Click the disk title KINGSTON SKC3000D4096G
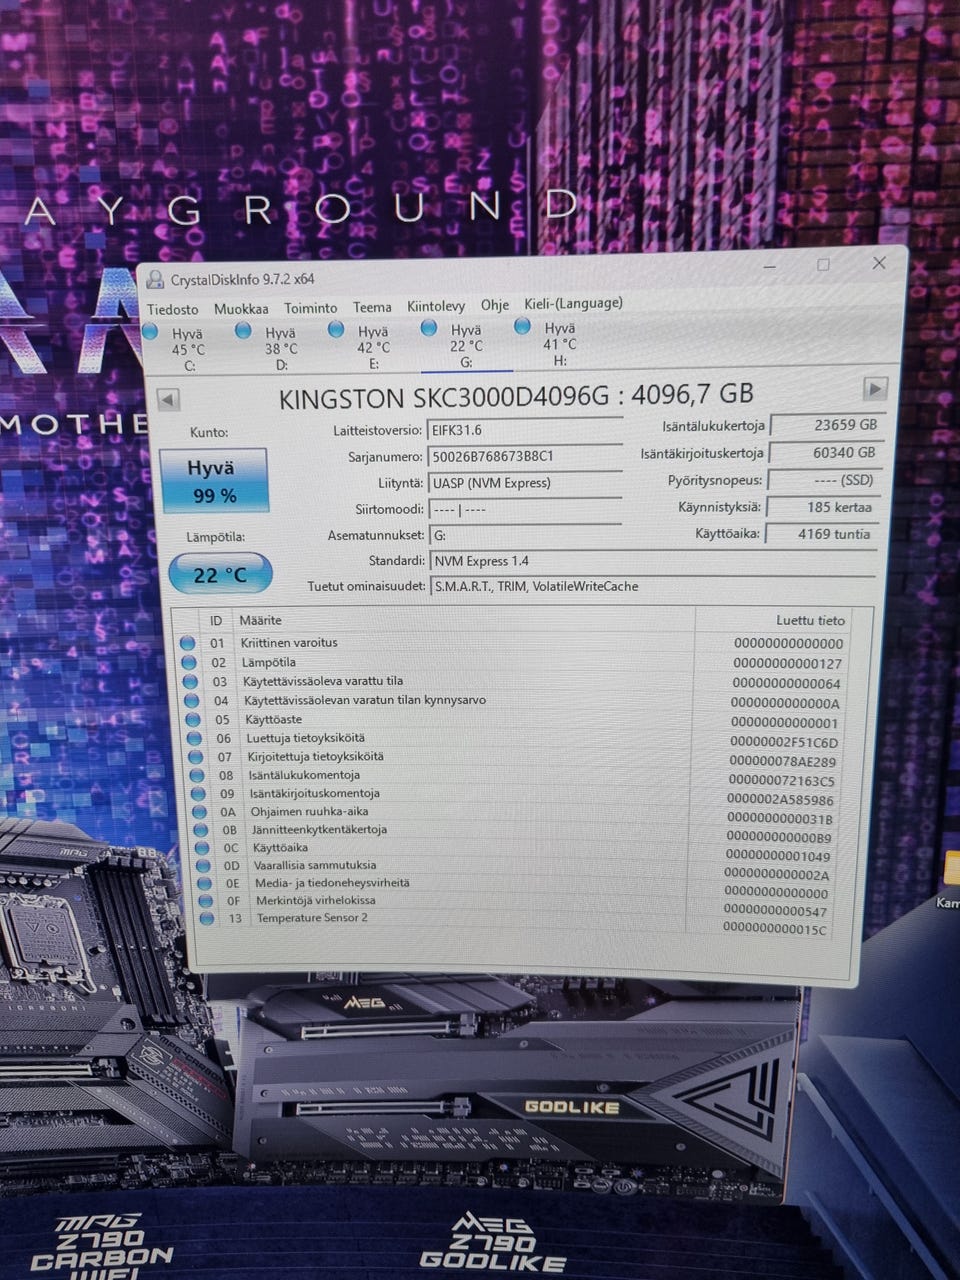The image size is (960, 1280). coord(444,398)
